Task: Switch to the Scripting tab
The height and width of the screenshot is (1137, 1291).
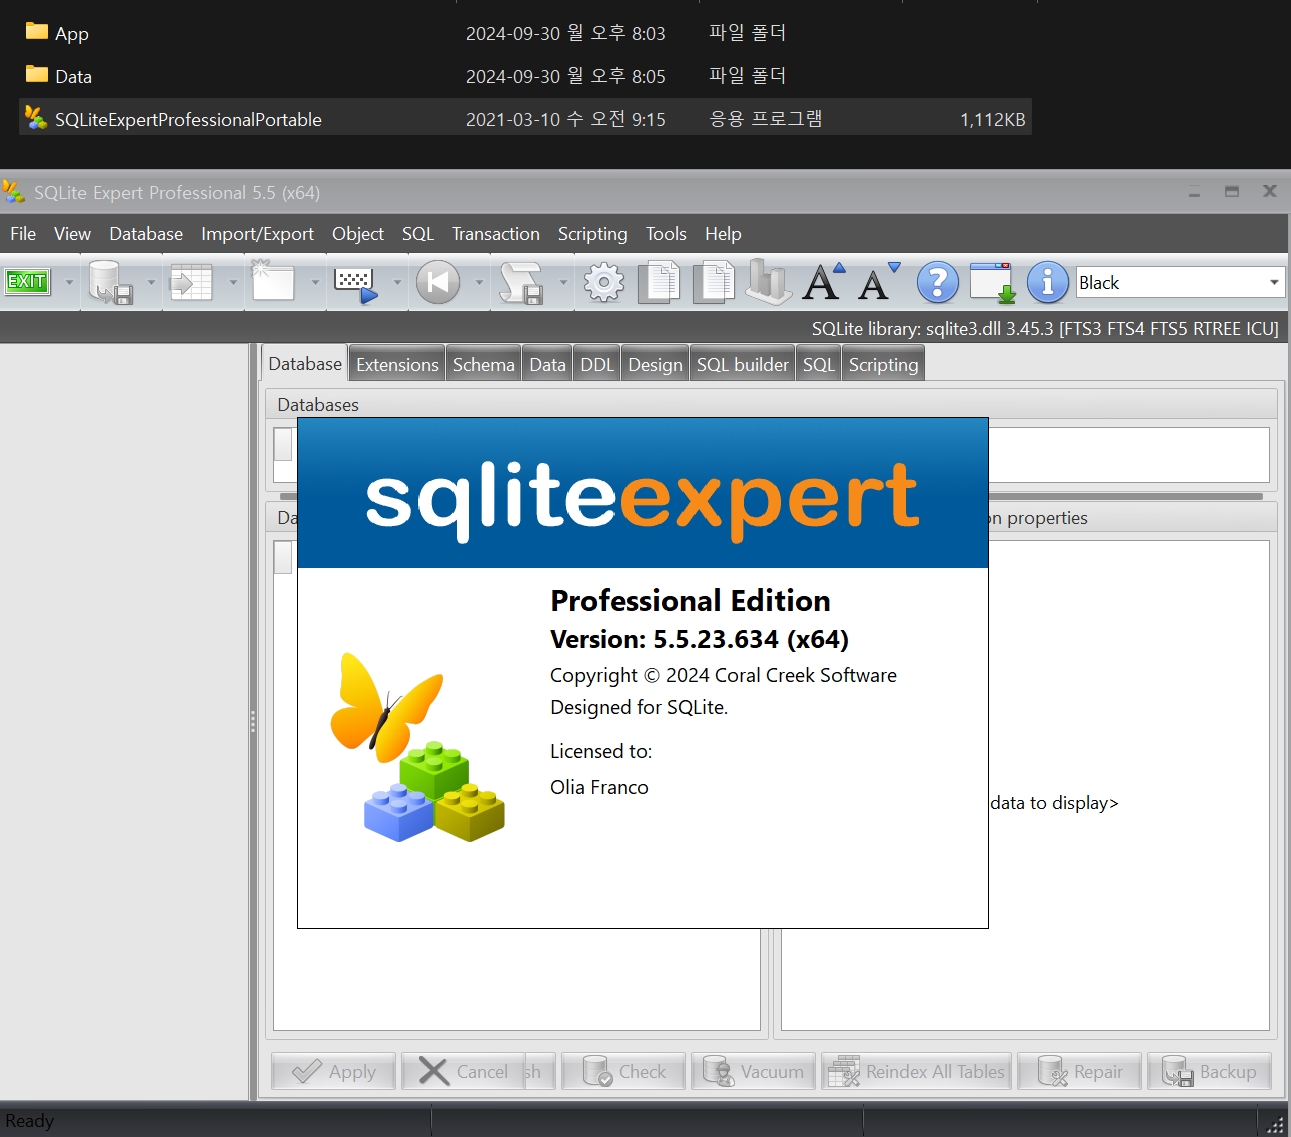Action: pos(883,365)
